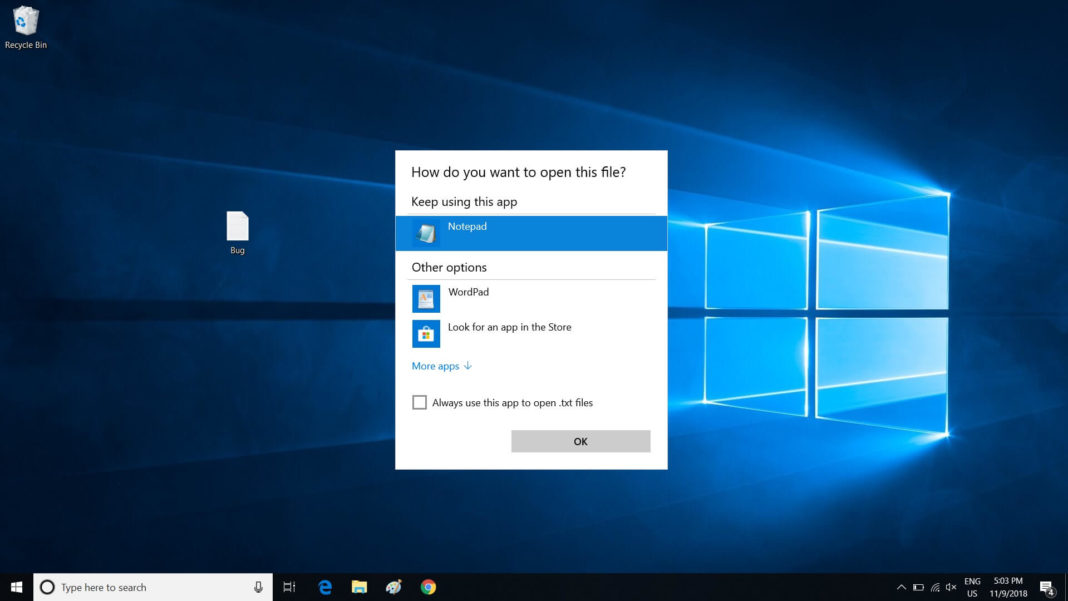Click the Type here to search field

pyautogui.click(x=153, y=587)
